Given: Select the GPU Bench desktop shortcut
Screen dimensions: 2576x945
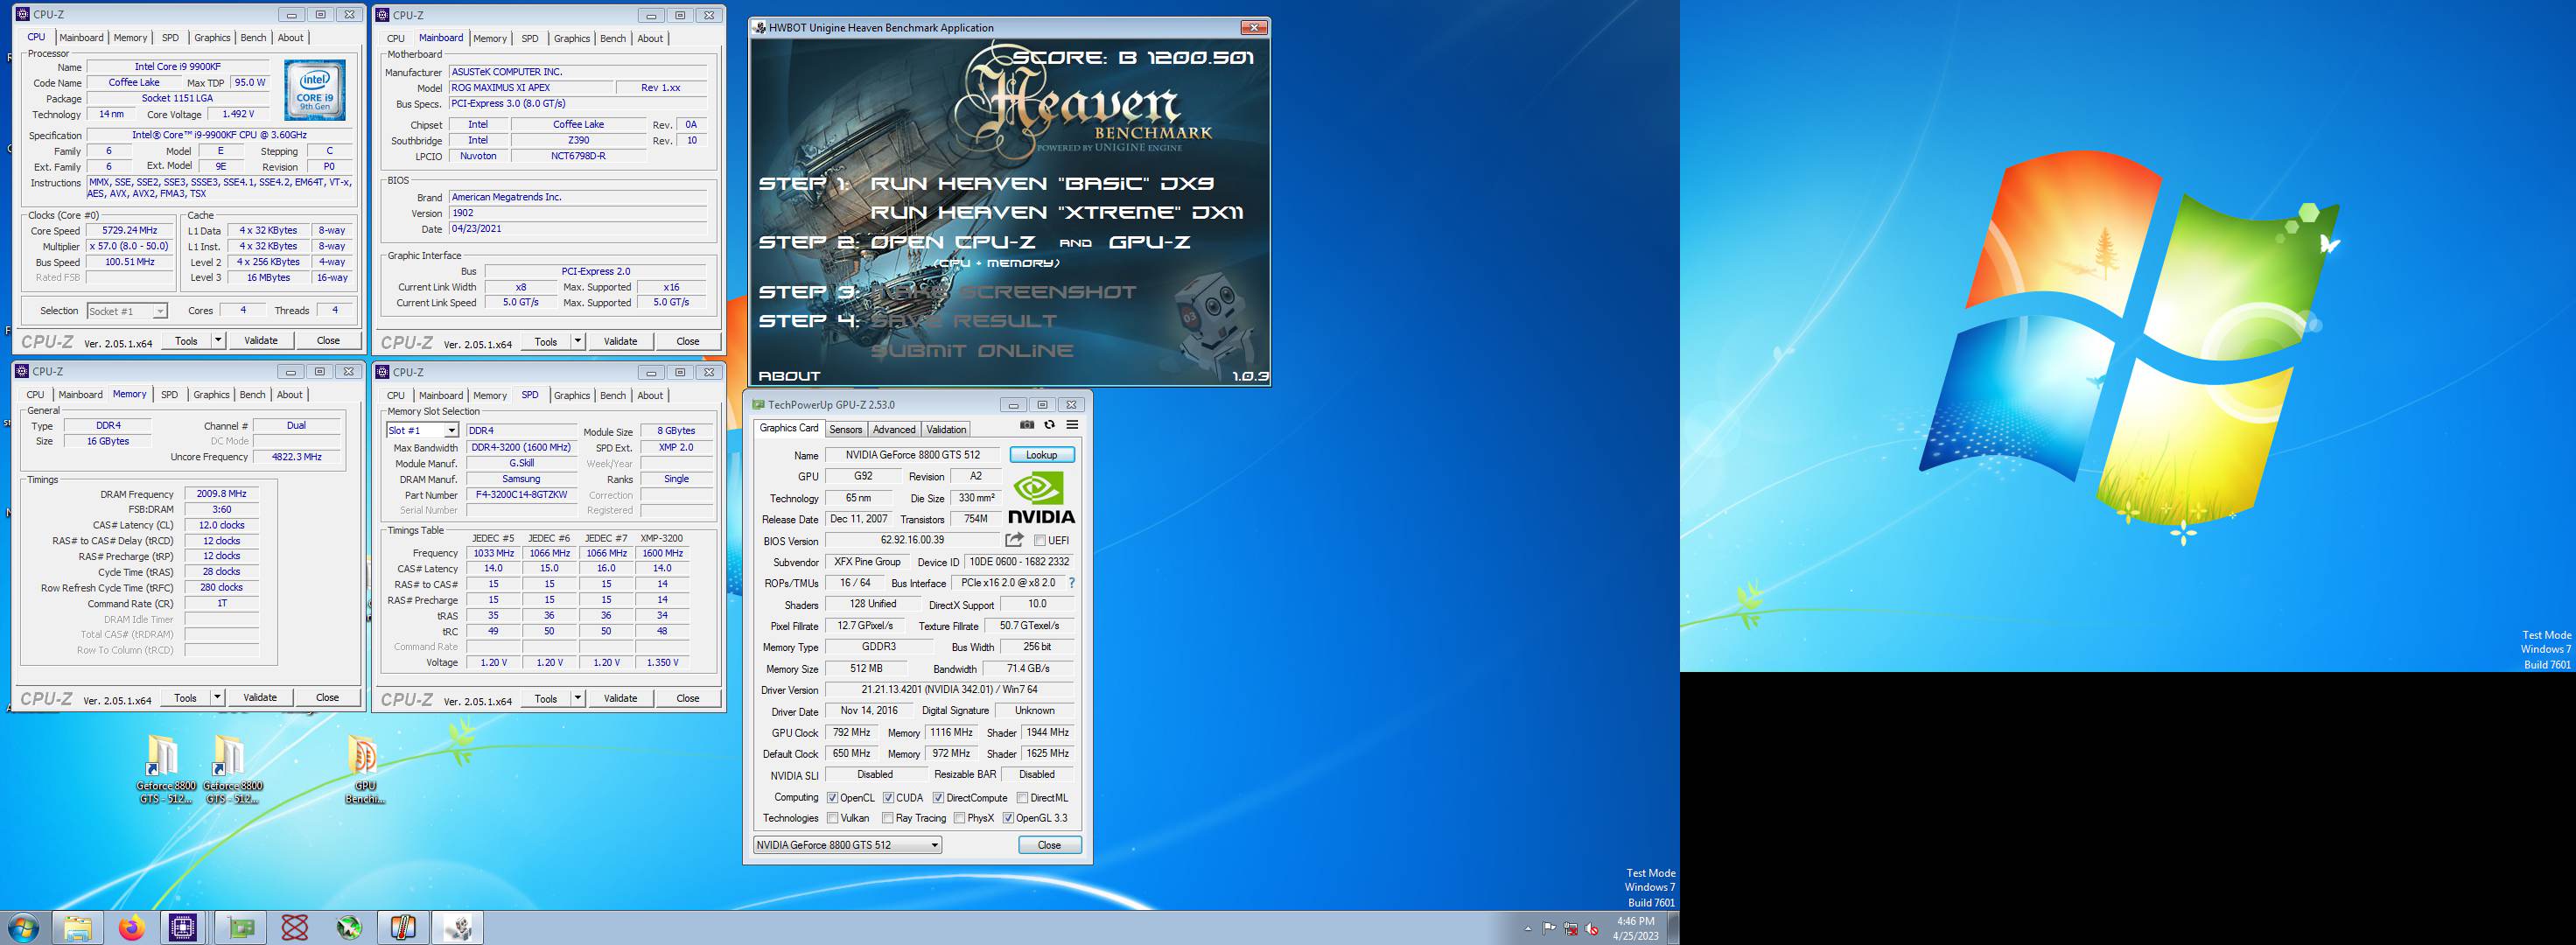Looking at the screenshot, I should [x=364, y=770].
